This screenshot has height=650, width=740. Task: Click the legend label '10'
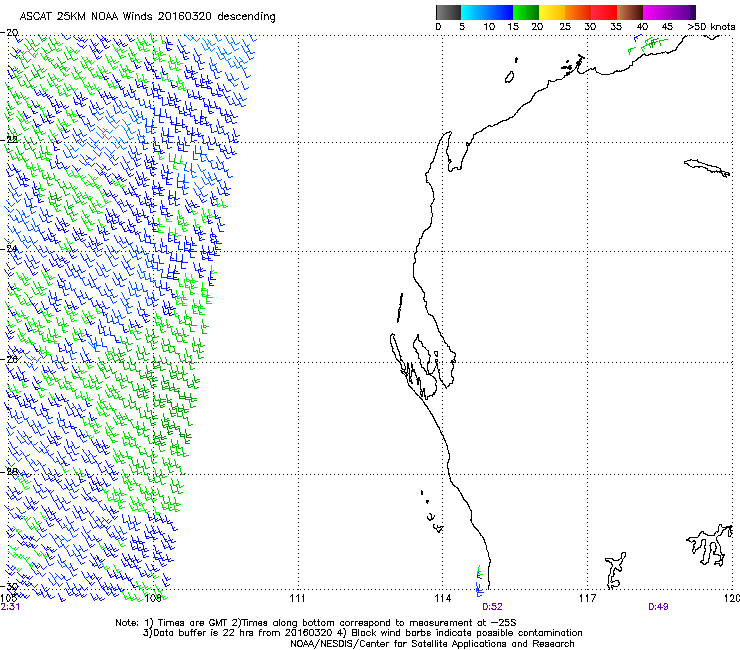point(489,27)
